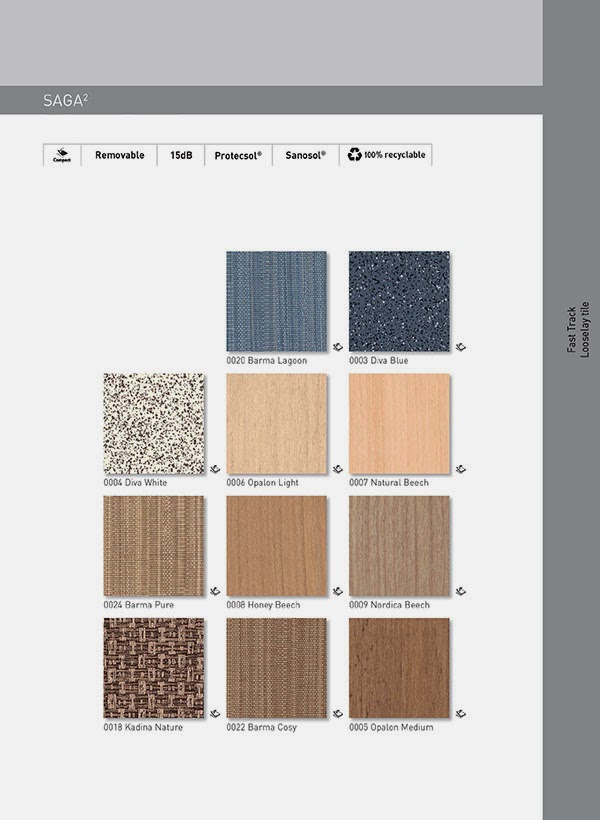Click the 0022 Barma Cosy caption

262,727
